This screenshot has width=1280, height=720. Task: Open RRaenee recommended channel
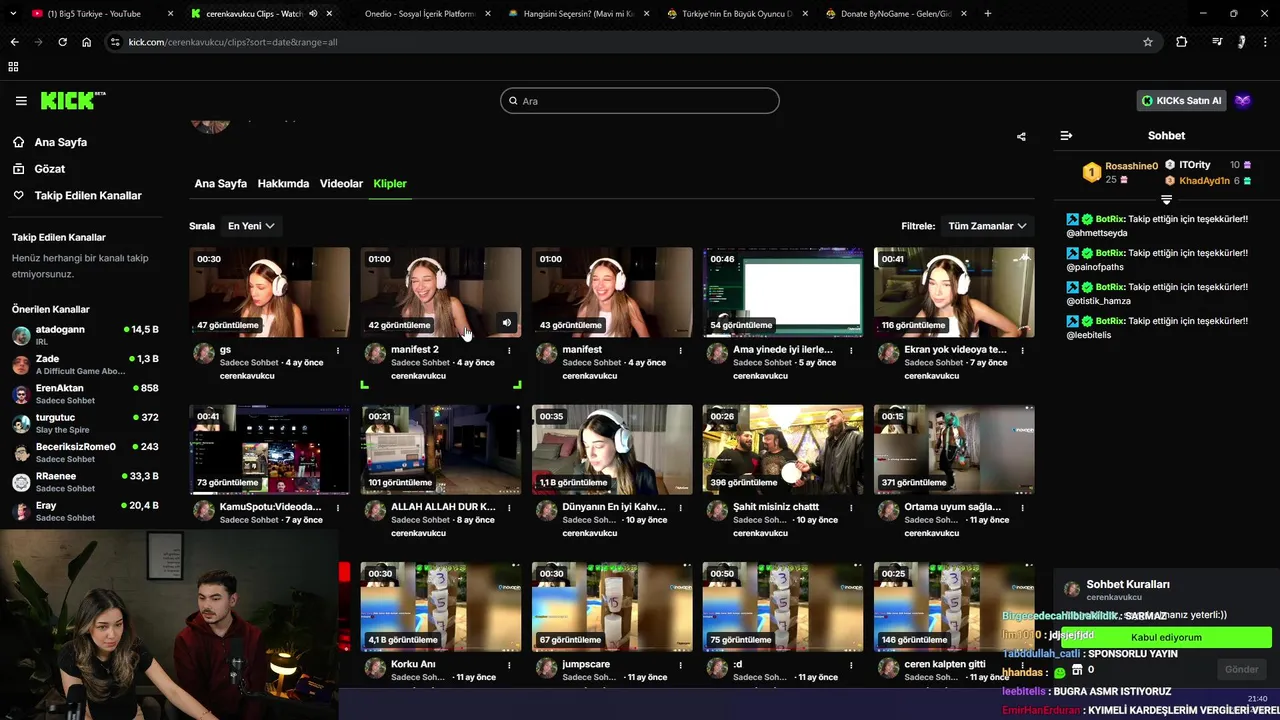(x=85, y=482)
